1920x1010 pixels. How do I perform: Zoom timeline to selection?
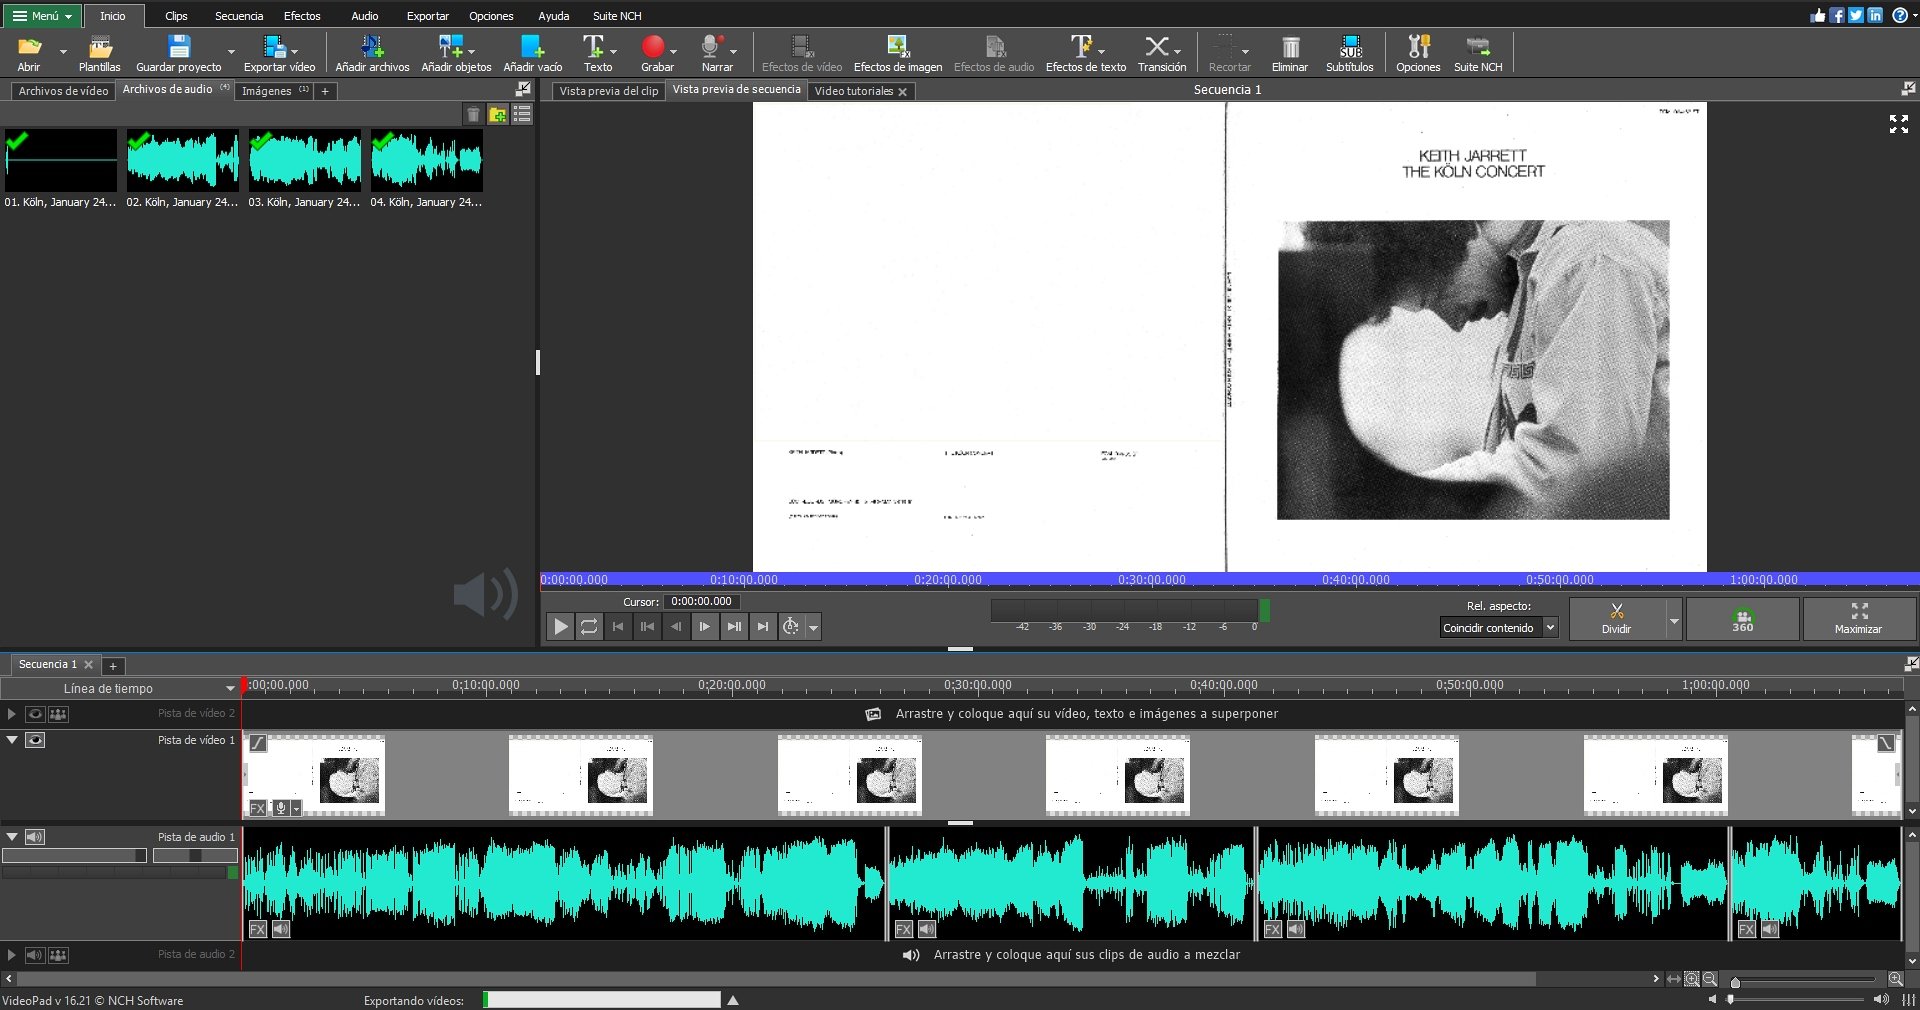[x=1692, y=979]
